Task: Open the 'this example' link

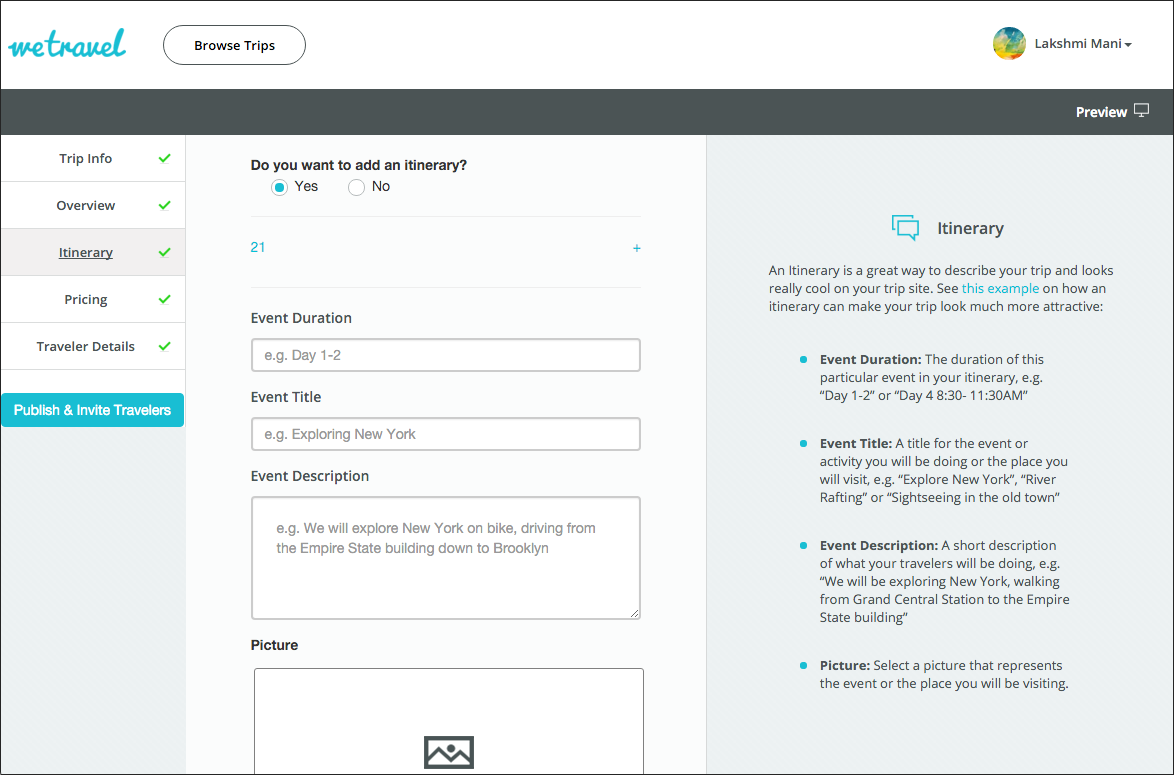Action: pyautogui.click(x=1000, y=289)
